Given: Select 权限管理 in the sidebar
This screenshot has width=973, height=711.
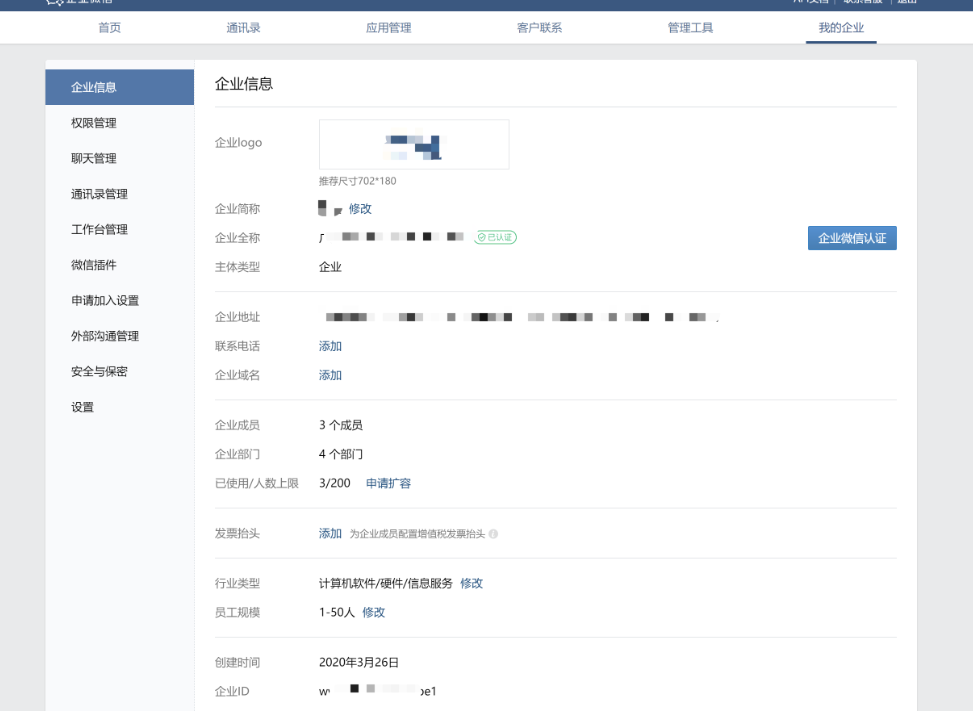Looking at the screenshot, I should click(x=94, y=123).
